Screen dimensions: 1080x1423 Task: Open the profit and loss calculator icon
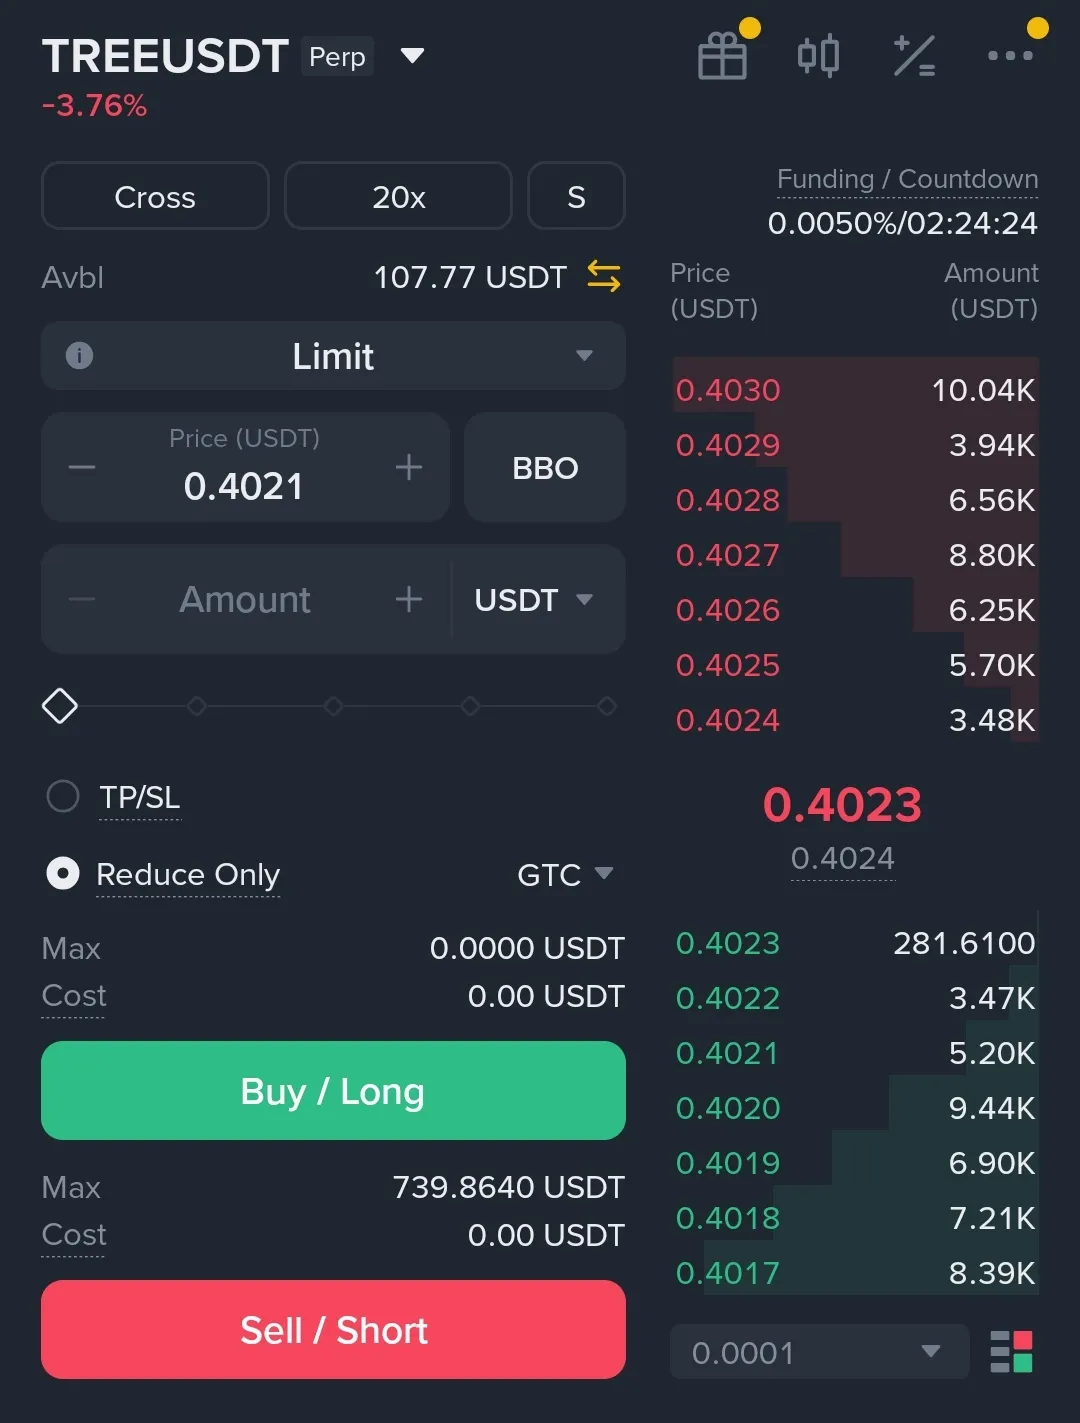[x=914, y=56]
